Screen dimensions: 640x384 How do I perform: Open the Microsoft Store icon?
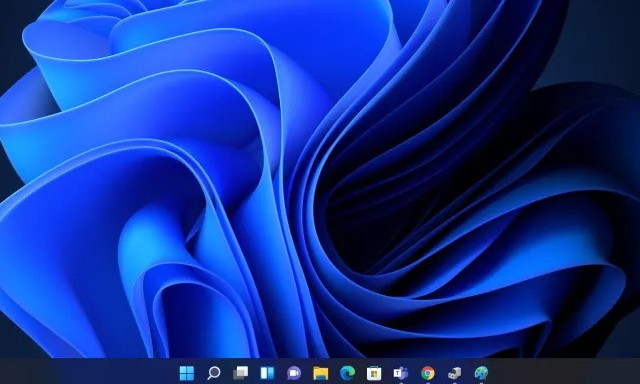click(374, 373)
